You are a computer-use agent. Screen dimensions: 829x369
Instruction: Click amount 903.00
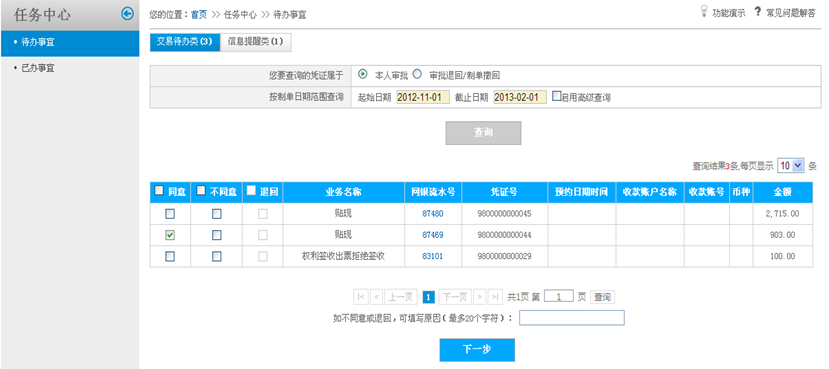[x=782, y=235]
